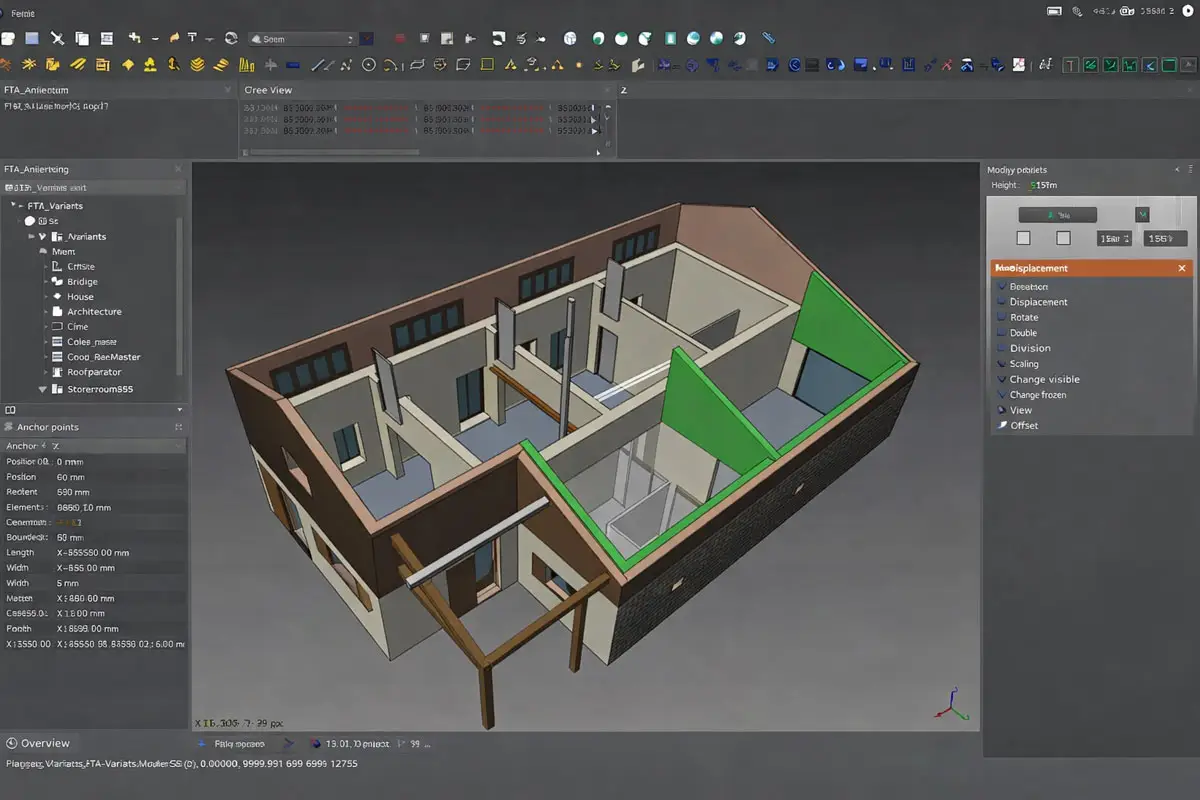The image size is (1200, 800).
Task: Select the circle drawing tool icon
Action: click(x=368, y=65)
